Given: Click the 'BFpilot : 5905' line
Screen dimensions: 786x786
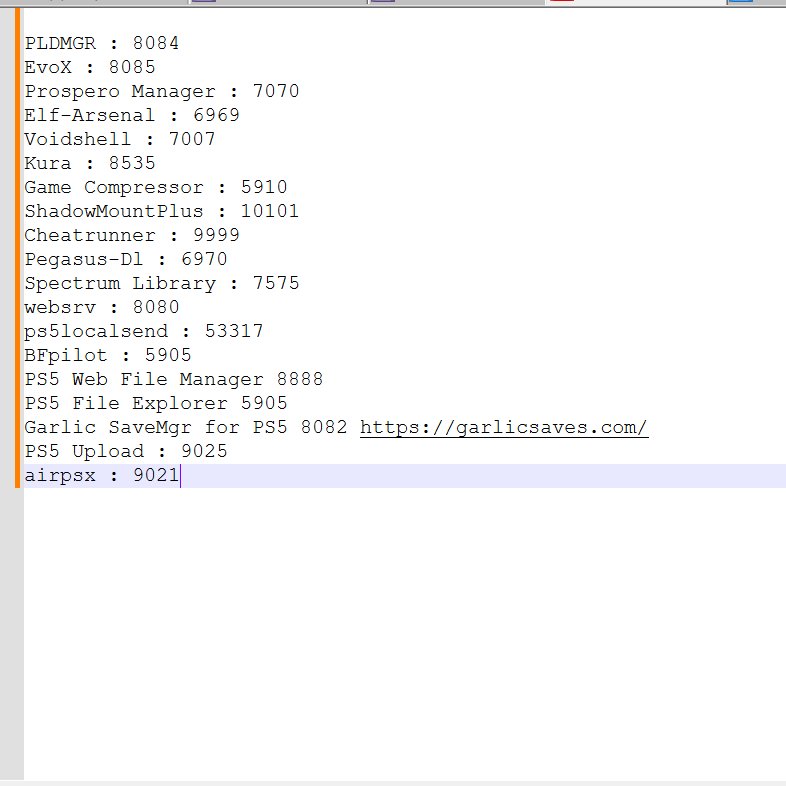Looking at the screenshot, I should [x=108, y=355].
